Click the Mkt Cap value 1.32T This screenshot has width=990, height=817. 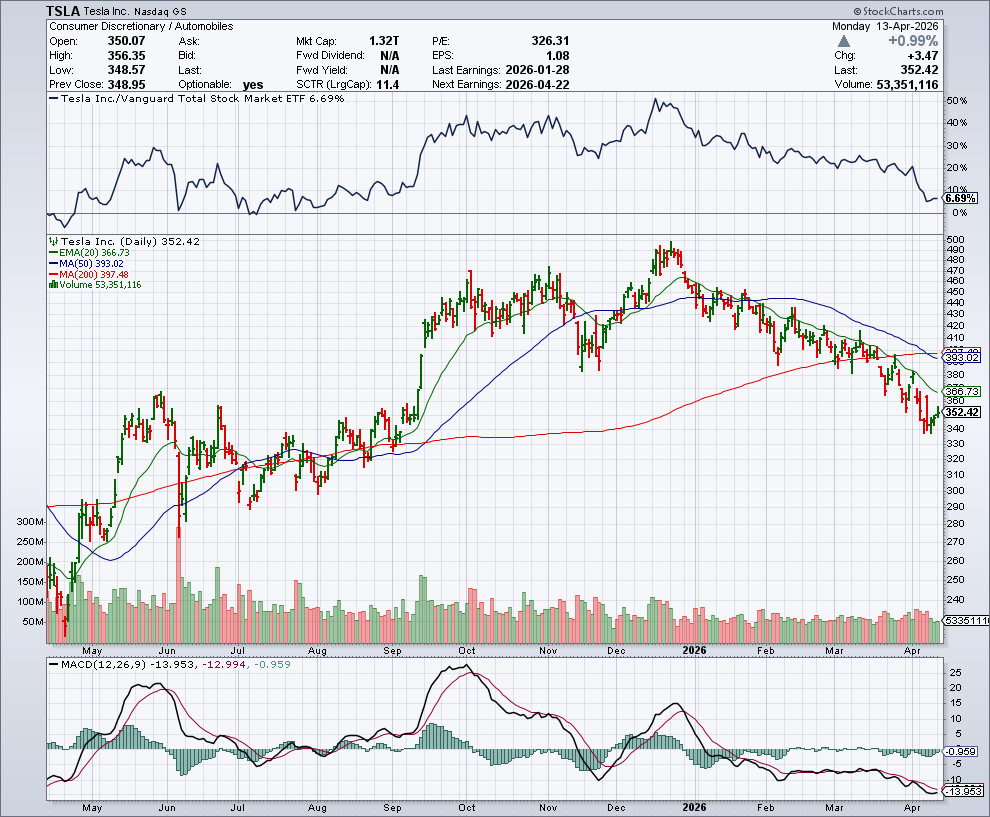pos(384,40)
